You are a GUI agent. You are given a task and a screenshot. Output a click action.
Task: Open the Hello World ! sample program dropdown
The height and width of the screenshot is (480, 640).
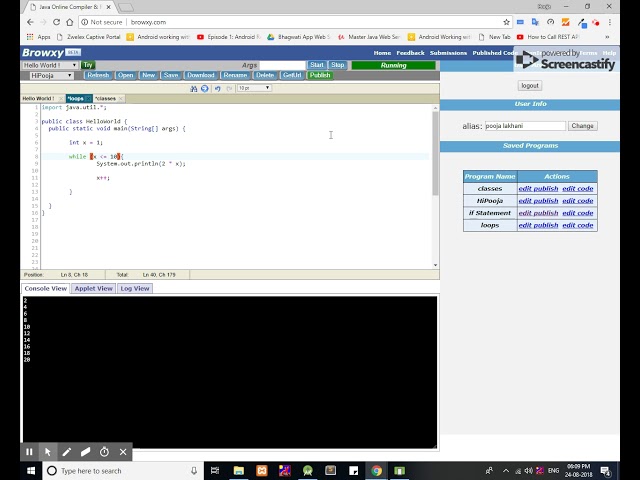pos(50,65)
